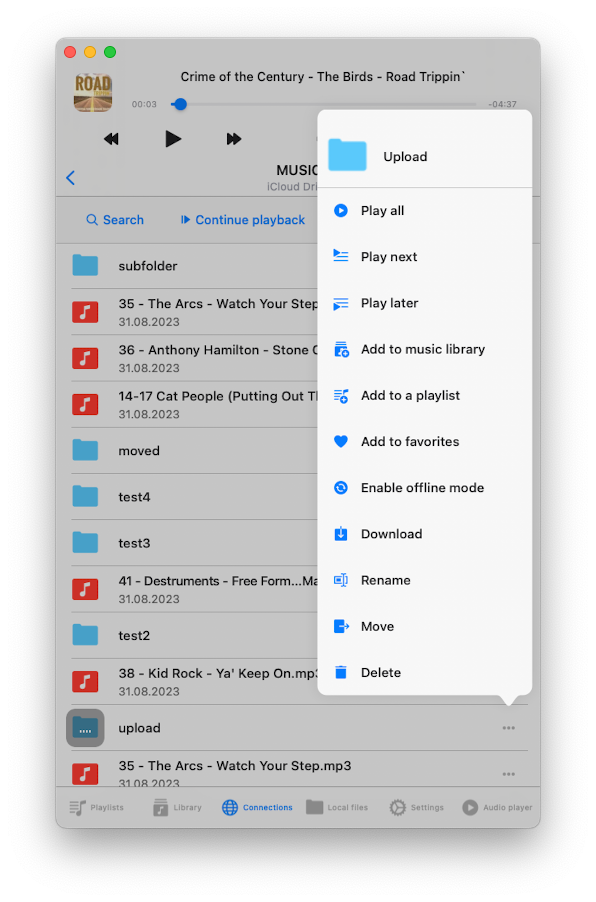
Task: Switch to the Settings tab
Action: tap(417, 808)
